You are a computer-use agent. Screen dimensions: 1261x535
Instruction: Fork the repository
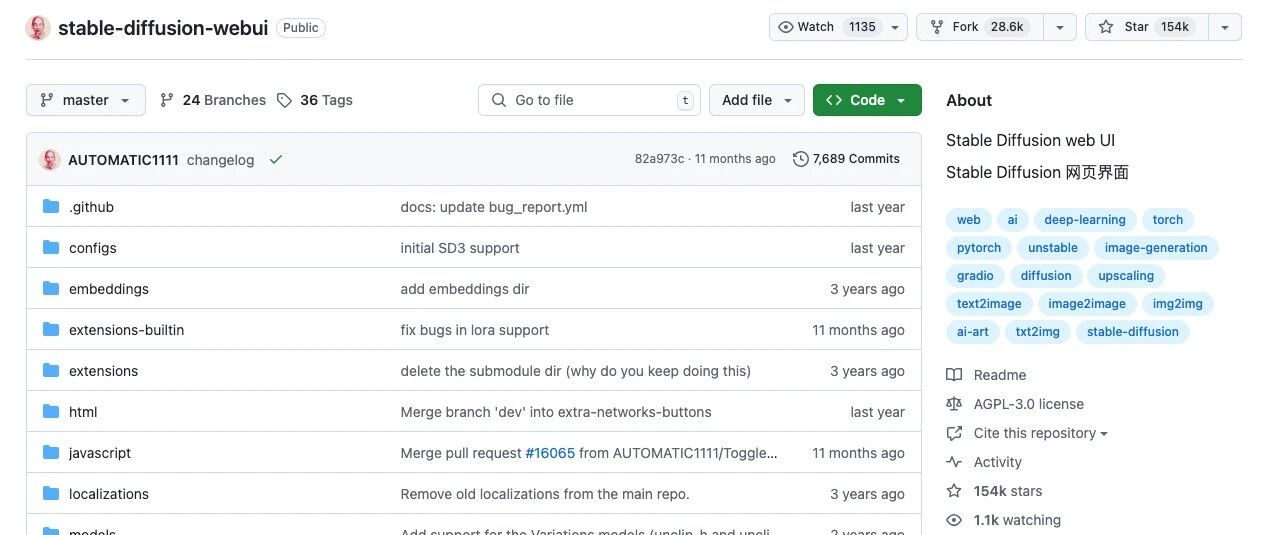coord(980,27)
